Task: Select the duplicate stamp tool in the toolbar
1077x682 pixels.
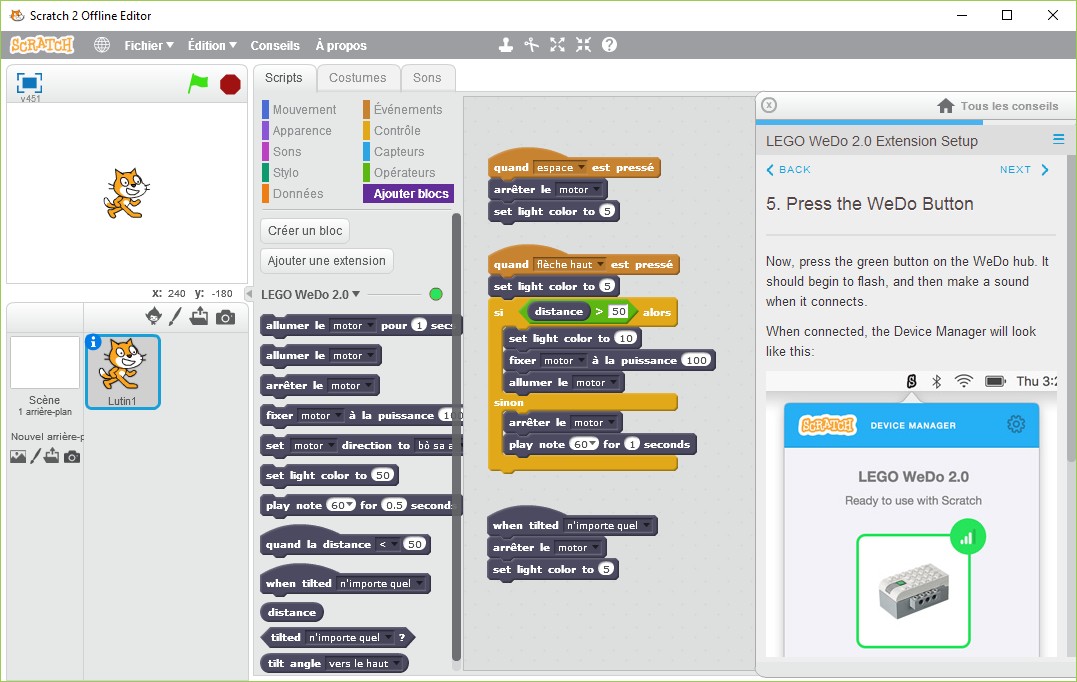Action: [505, 45]
